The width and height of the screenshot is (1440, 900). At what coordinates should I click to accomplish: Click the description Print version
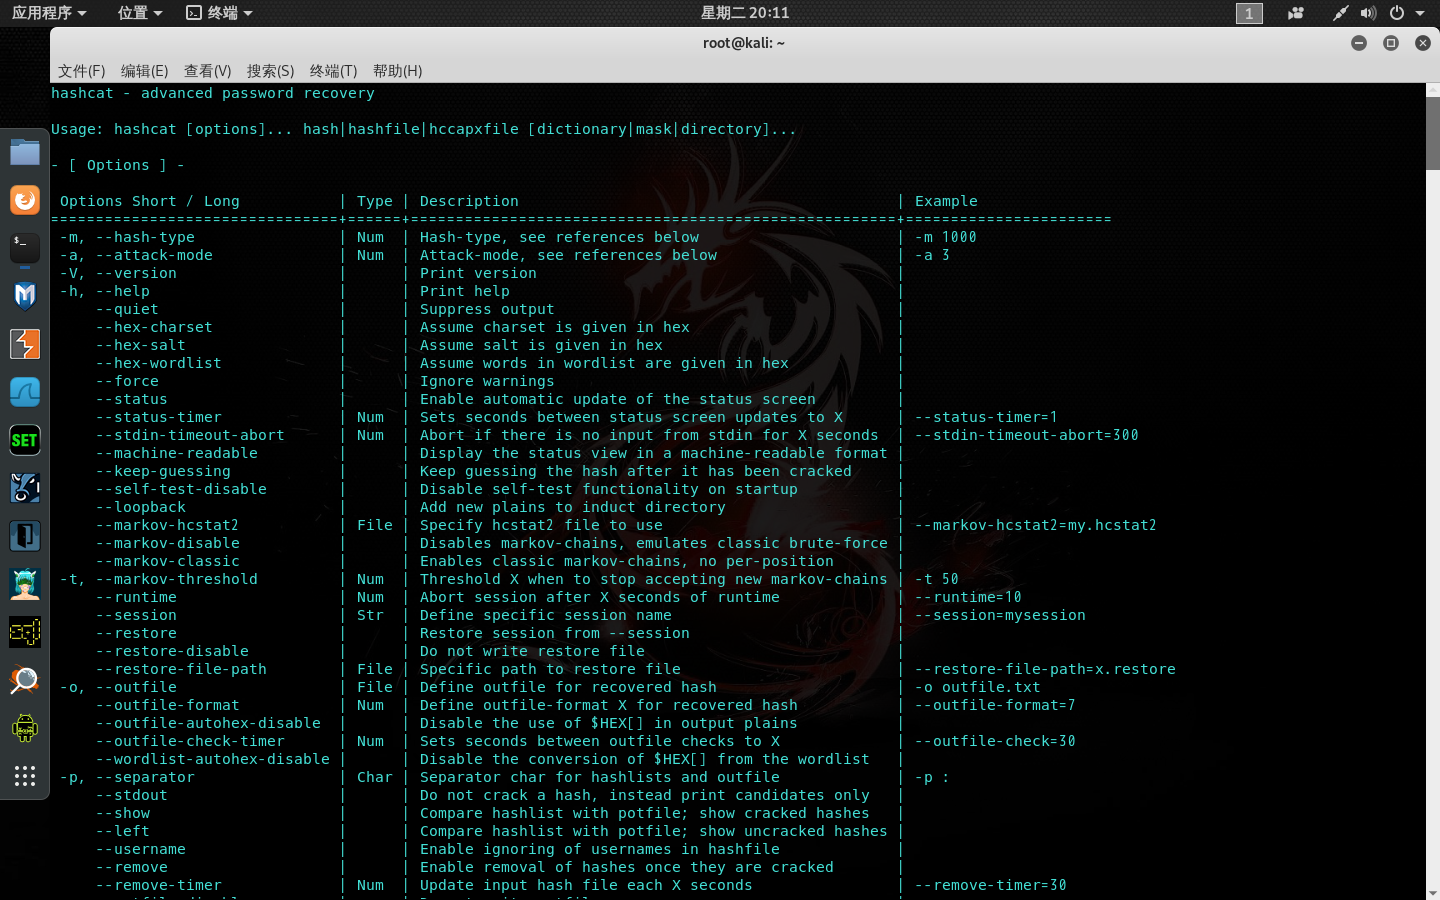pos(478,273)
